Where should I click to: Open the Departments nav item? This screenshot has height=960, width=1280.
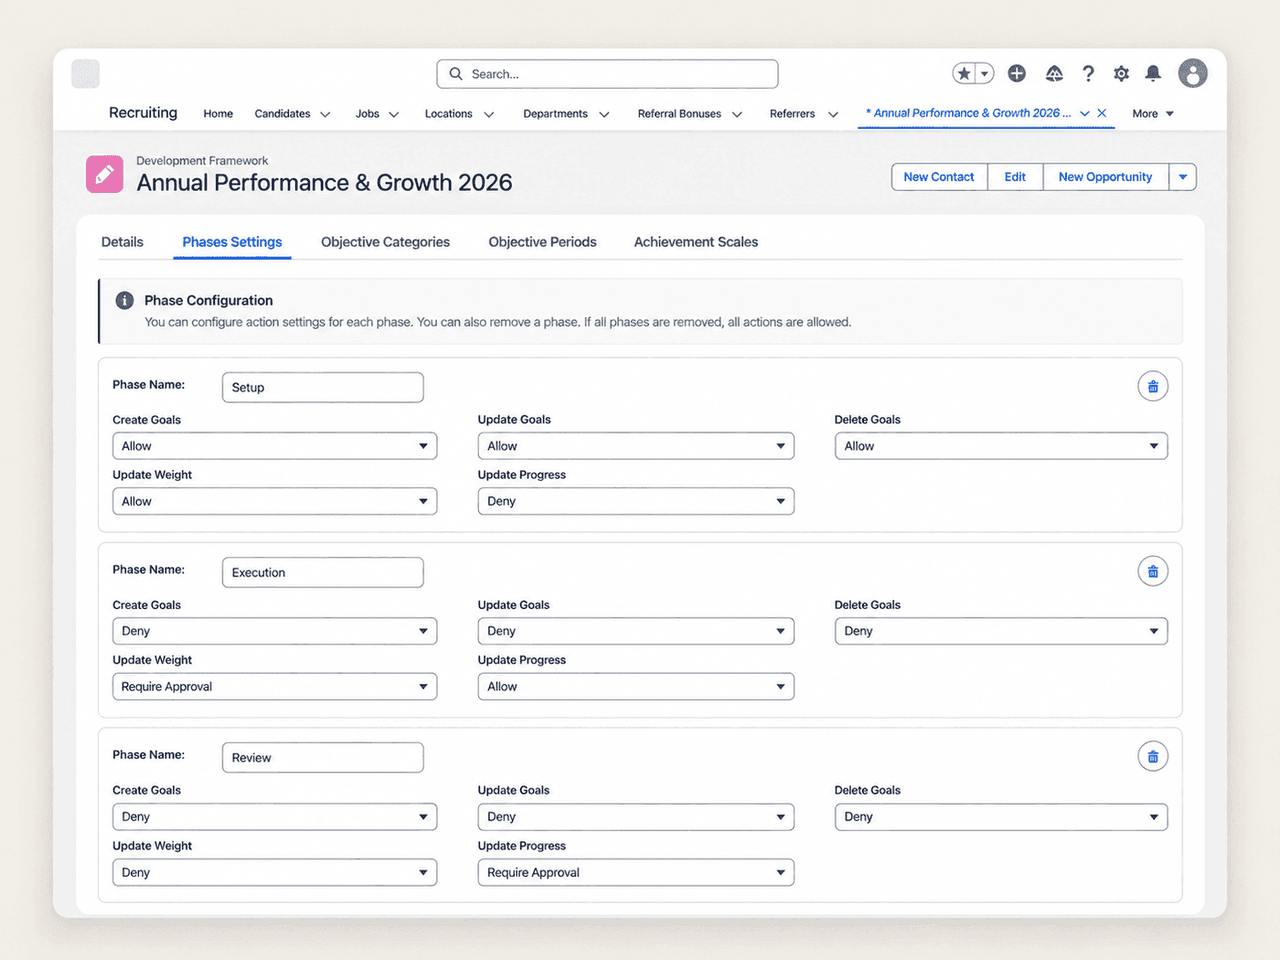pos(555,114)
